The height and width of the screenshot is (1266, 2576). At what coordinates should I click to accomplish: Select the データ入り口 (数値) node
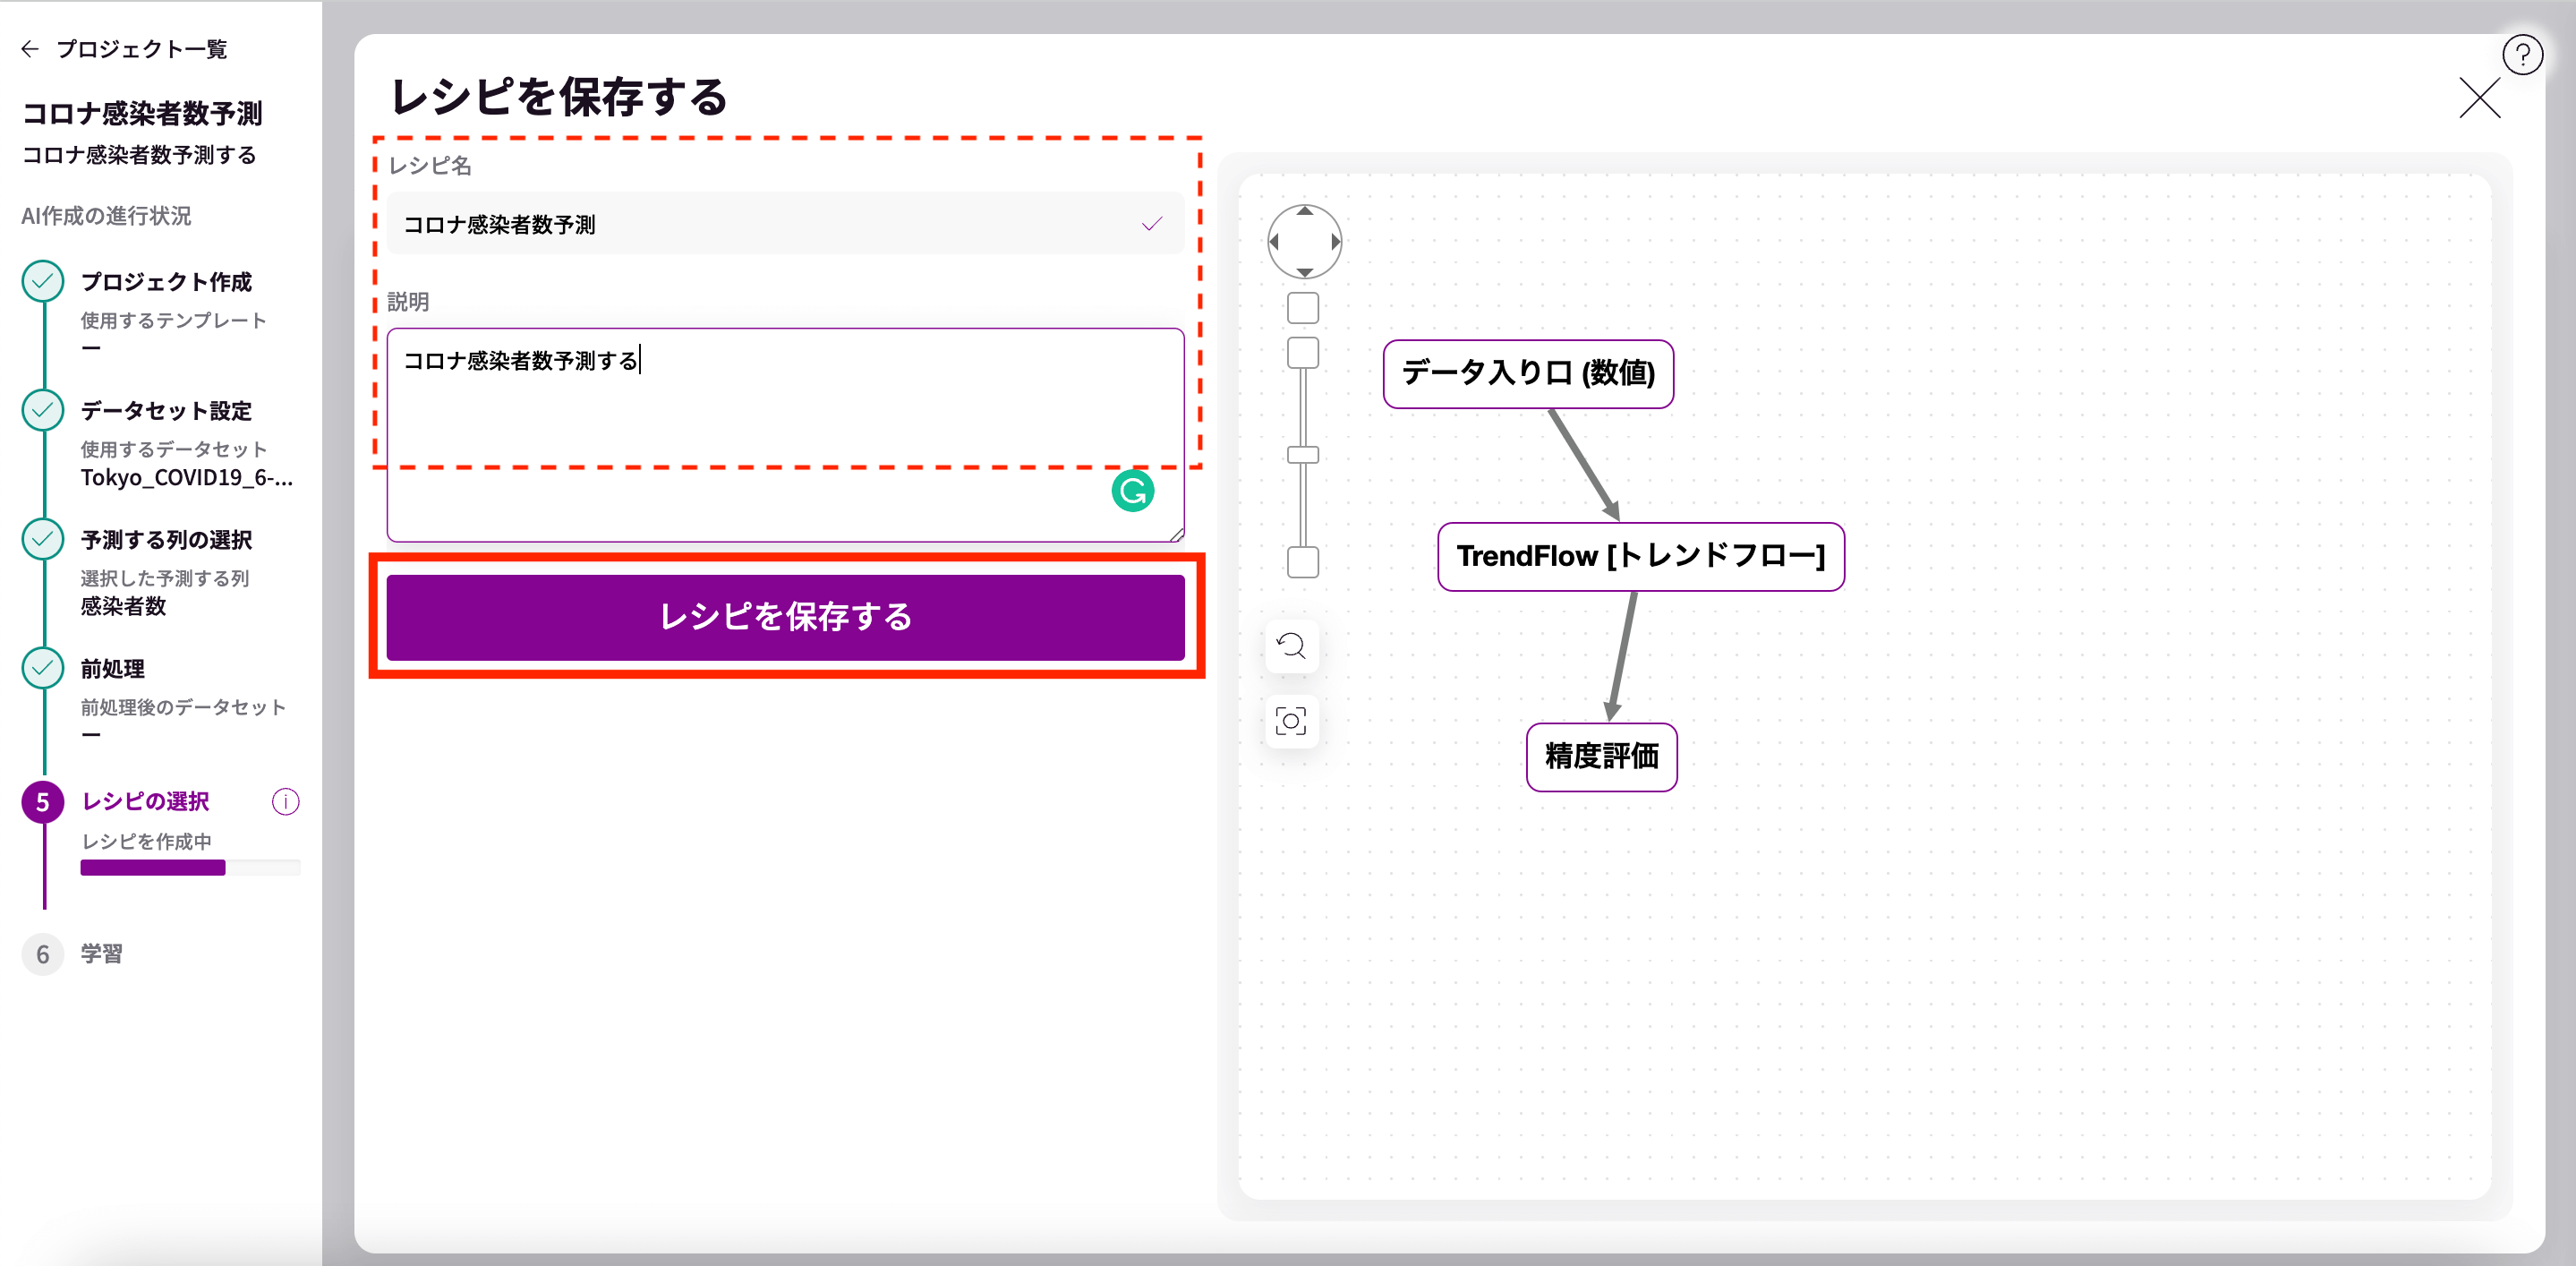point(1527,374)
